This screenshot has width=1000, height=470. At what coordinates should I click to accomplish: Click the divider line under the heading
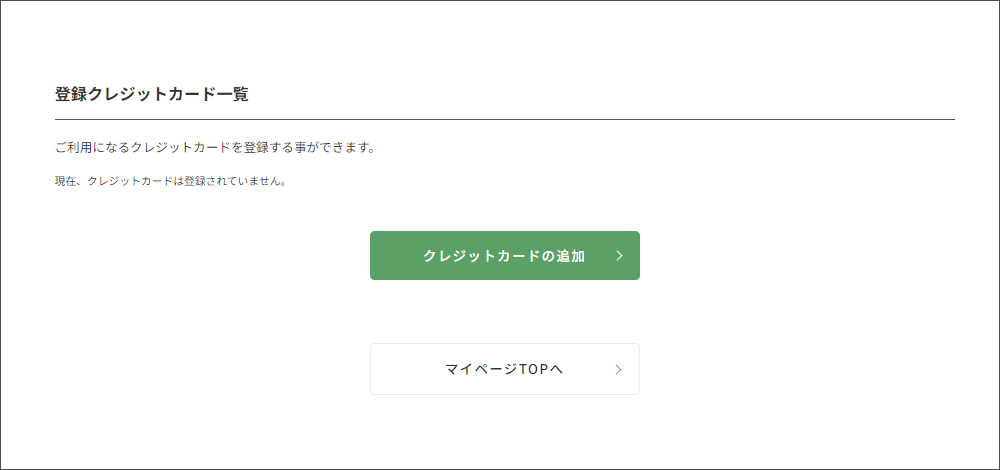(x=504, y=120)
